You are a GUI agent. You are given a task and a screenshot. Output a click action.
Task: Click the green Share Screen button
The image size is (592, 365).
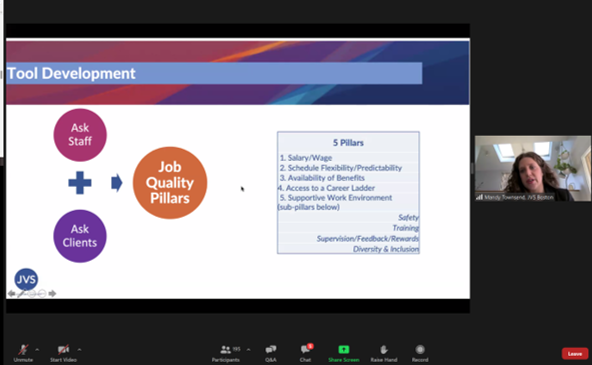click(x=344, y=353)
